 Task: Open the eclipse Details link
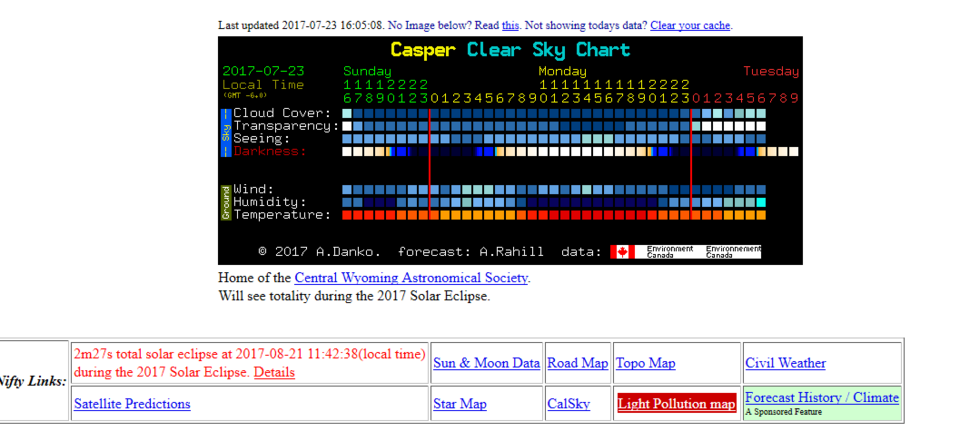tap(274, 372)
